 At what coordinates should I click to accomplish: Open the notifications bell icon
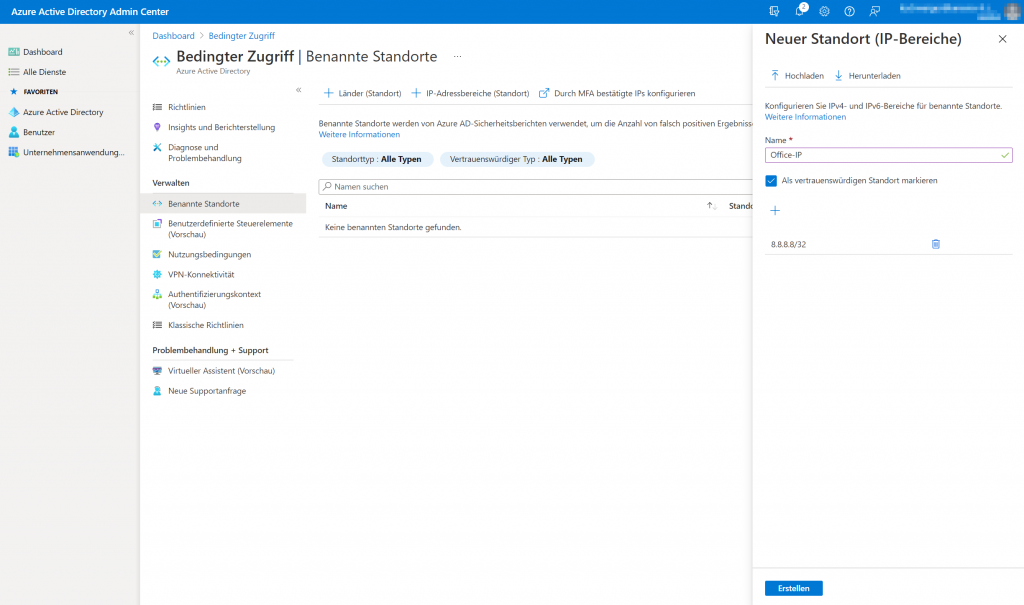click(800, 11)
